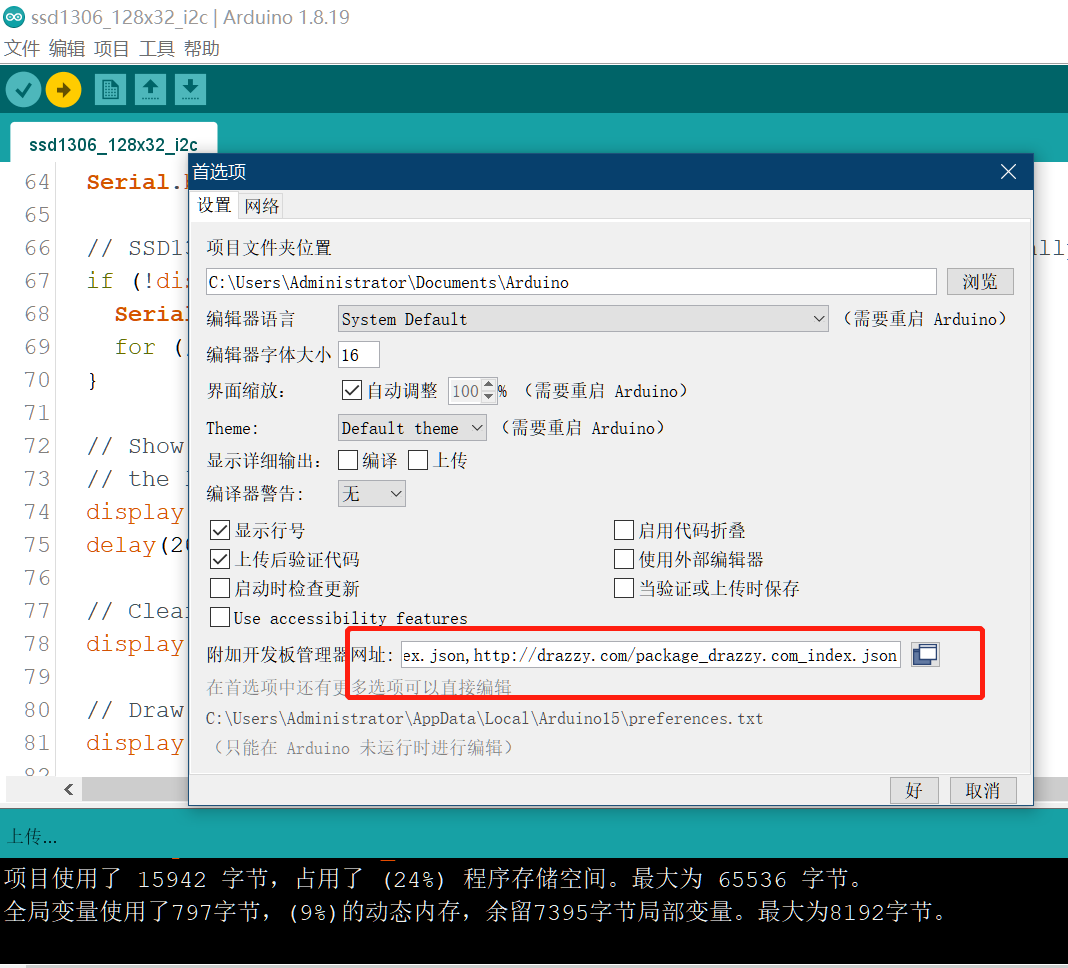The height and width of the screenshot is (968, 1068).
Task: Click the Arduino logo in title bar
Action: click(14, 17)
